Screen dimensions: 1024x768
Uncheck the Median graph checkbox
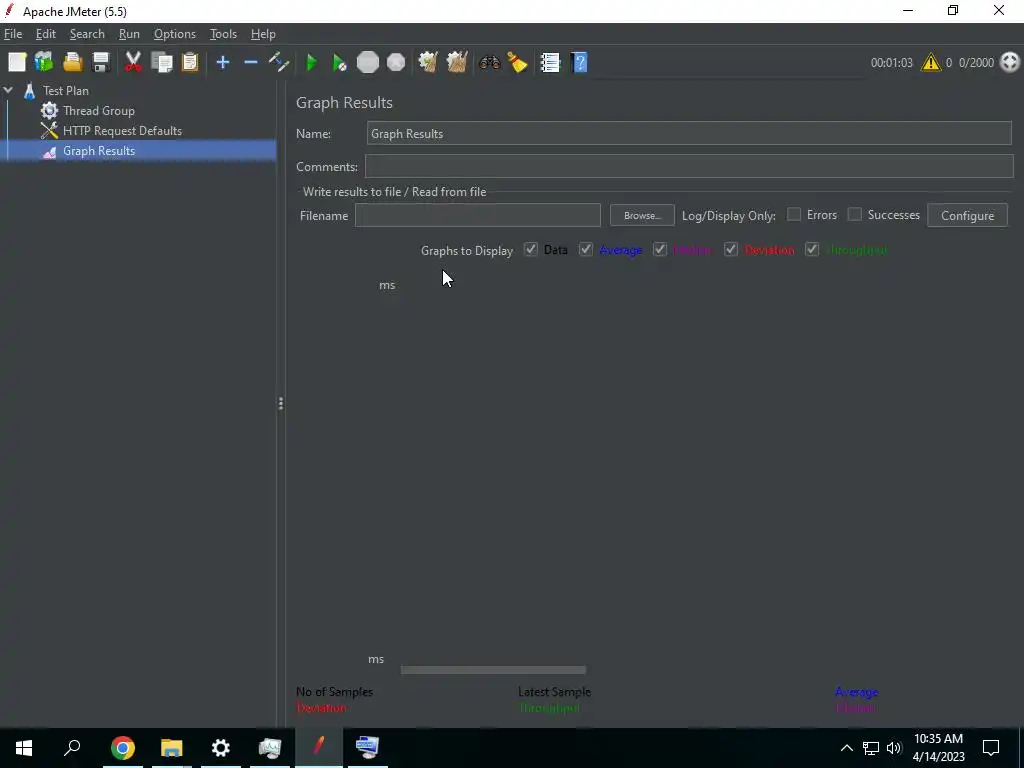(x=660, y=249)
